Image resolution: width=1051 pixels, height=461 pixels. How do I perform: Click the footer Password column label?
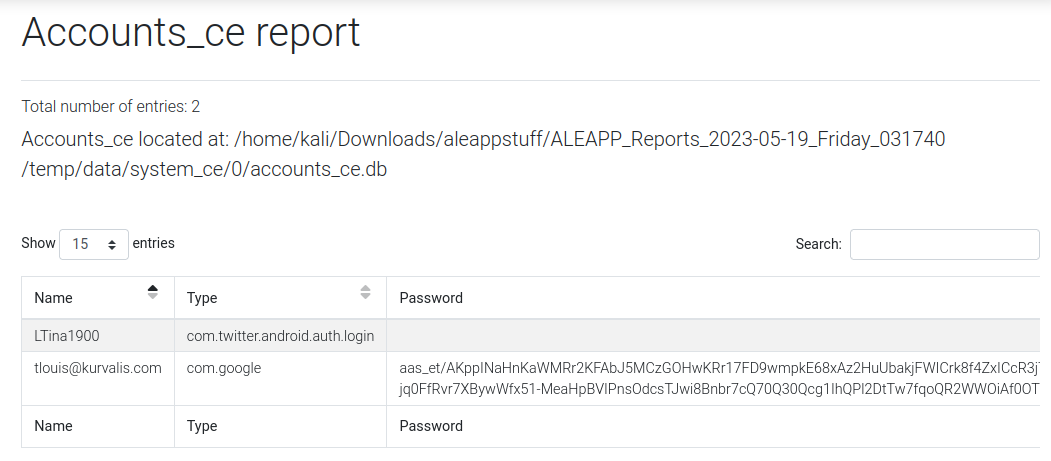point(431,426)
